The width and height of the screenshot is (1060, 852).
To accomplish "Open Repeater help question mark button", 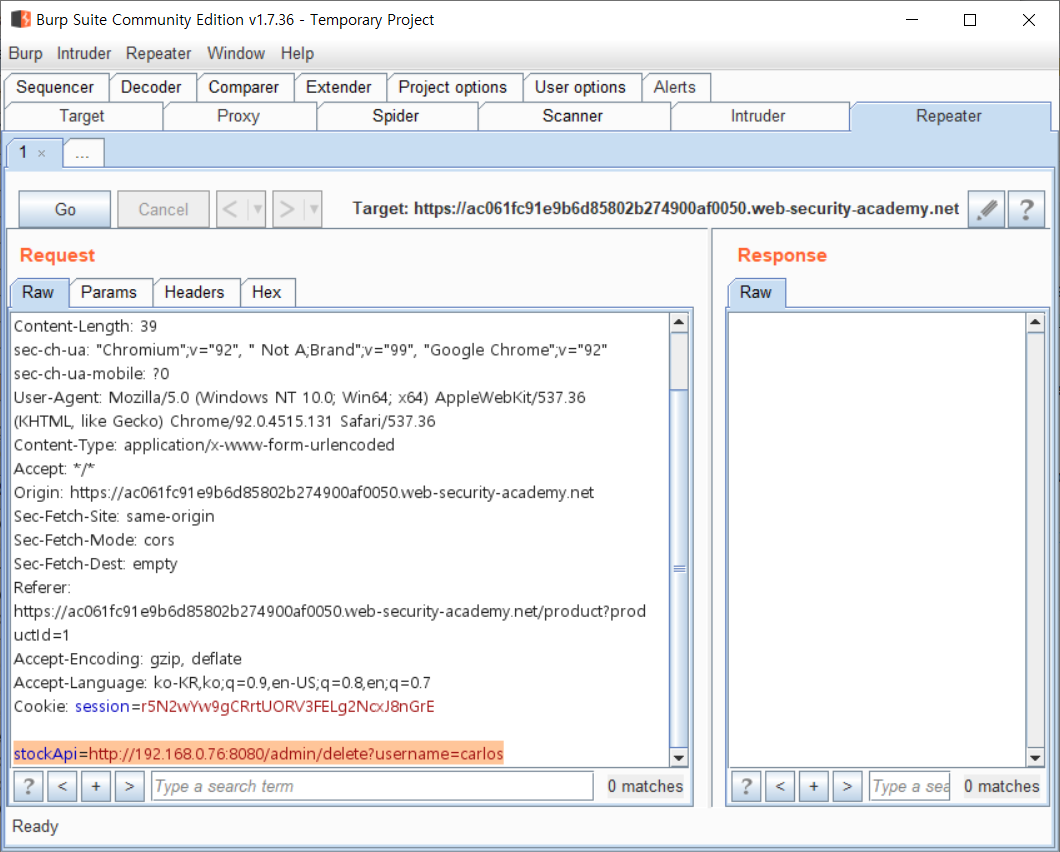I will click(1026, 209).
